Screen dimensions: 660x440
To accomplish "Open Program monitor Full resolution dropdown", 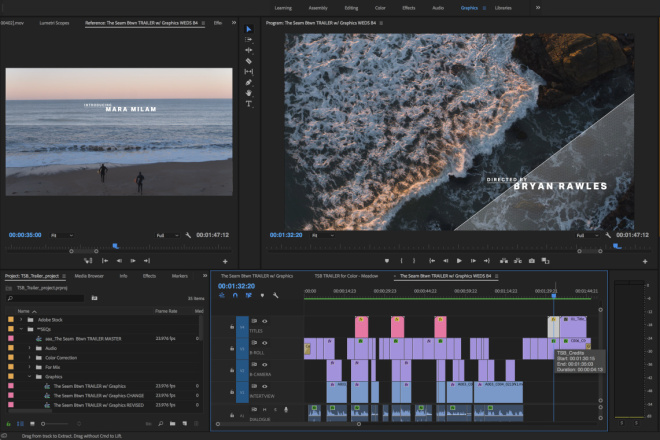I will pyautogui.click(x=587, y=235).
